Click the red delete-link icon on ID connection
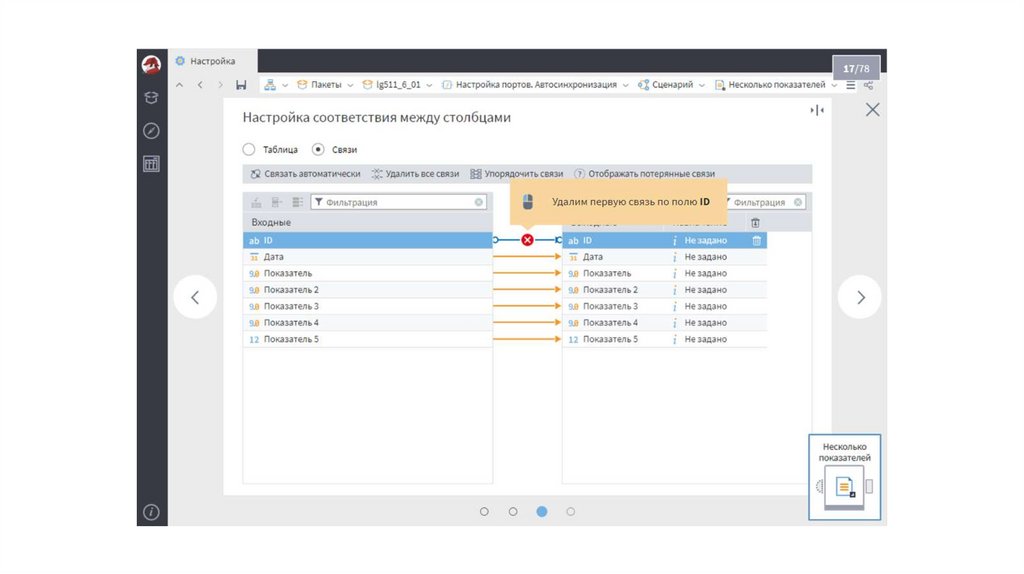 click(x=527, y=240)
